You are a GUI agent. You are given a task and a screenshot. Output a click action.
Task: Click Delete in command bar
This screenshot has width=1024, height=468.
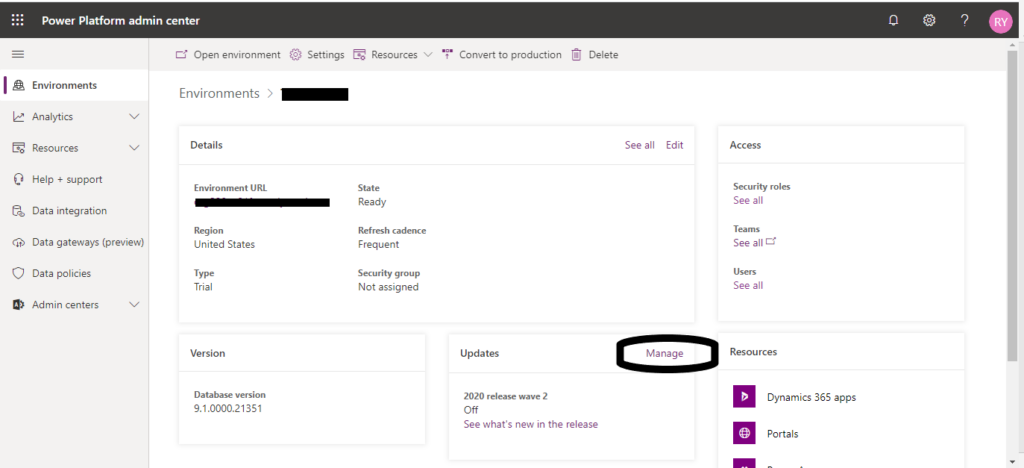595,55
